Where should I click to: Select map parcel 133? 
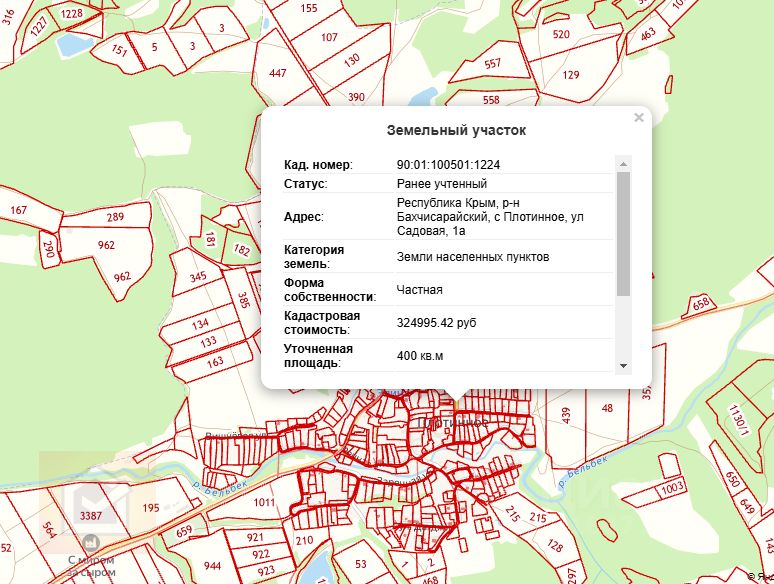pos(208,342)
